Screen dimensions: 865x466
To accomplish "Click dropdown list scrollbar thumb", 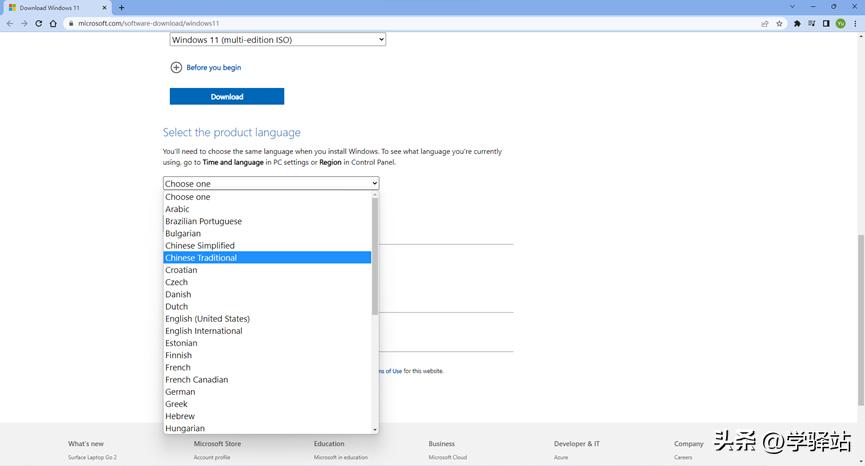I will point(375,256).
